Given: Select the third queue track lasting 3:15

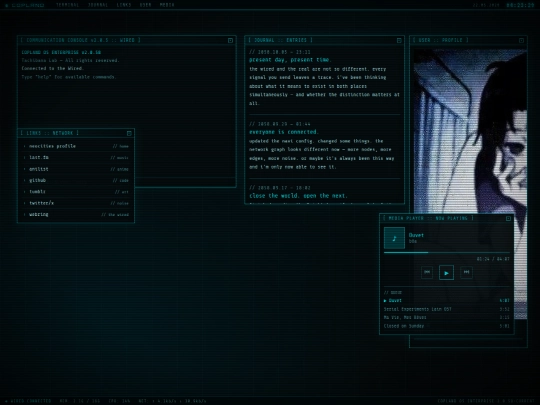Looking at the screenshot, I should [x=447, y=318].
